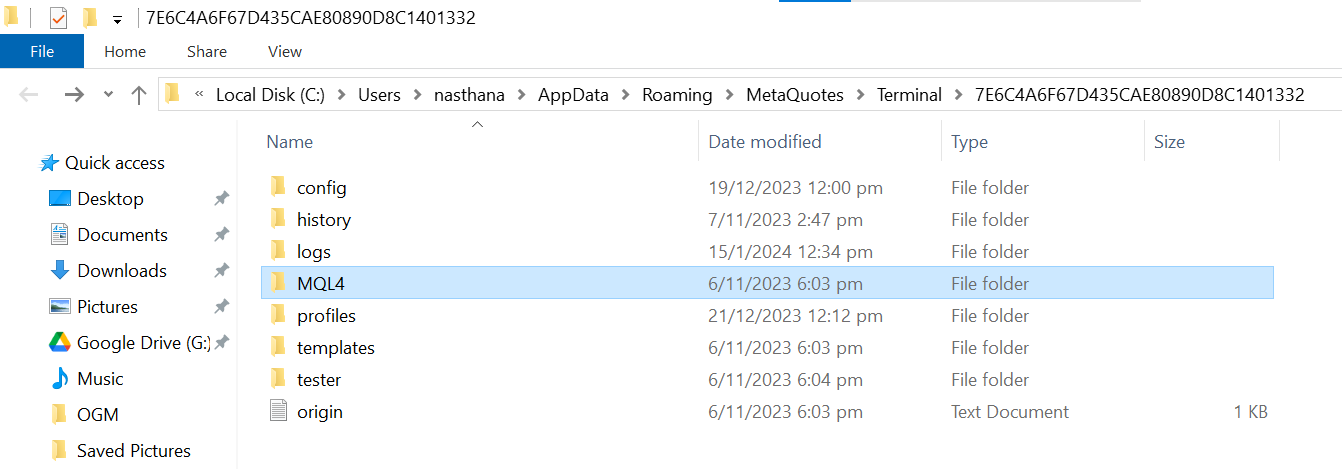The height and width of the screenshot is (469, 1342).
Task: Select the origin text document icon
Action: (x=279, y=411)
